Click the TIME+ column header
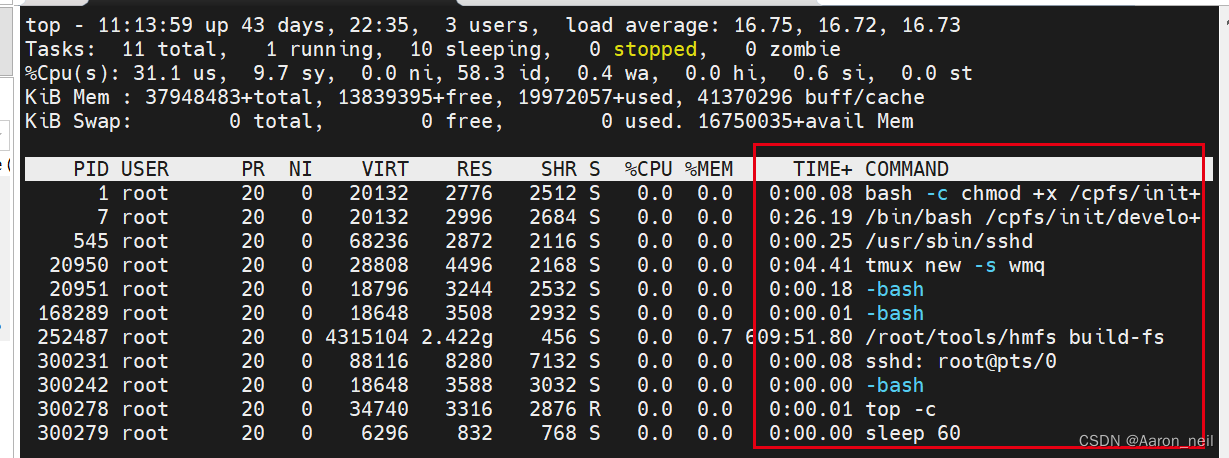This screenshot has width=1229, height=458. pos(823,169)
